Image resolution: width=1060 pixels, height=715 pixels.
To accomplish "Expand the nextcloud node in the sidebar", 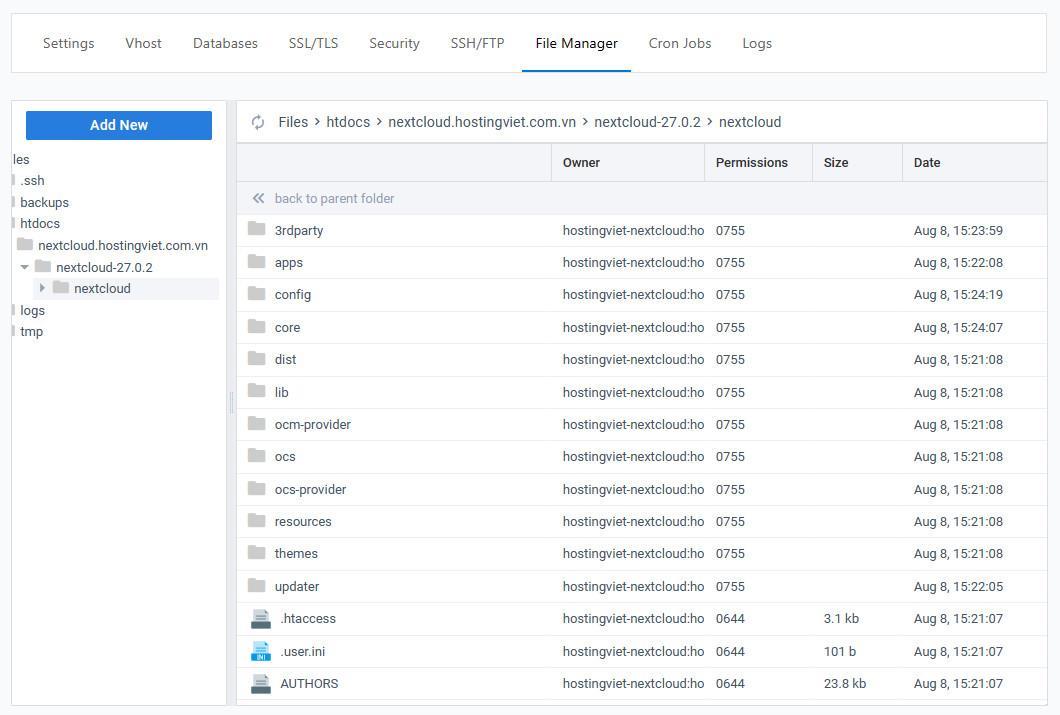I will click(42, 288).
